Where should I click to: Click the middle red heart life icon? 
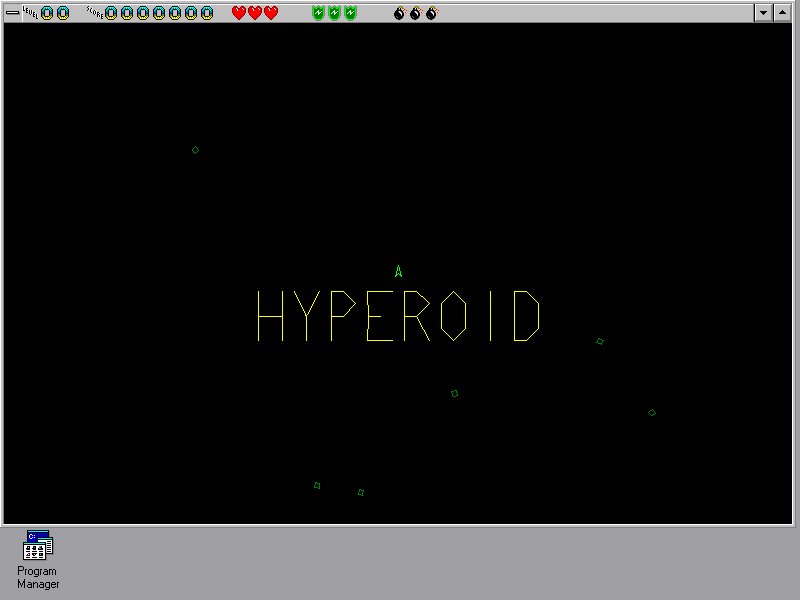(x=255, y=13)
